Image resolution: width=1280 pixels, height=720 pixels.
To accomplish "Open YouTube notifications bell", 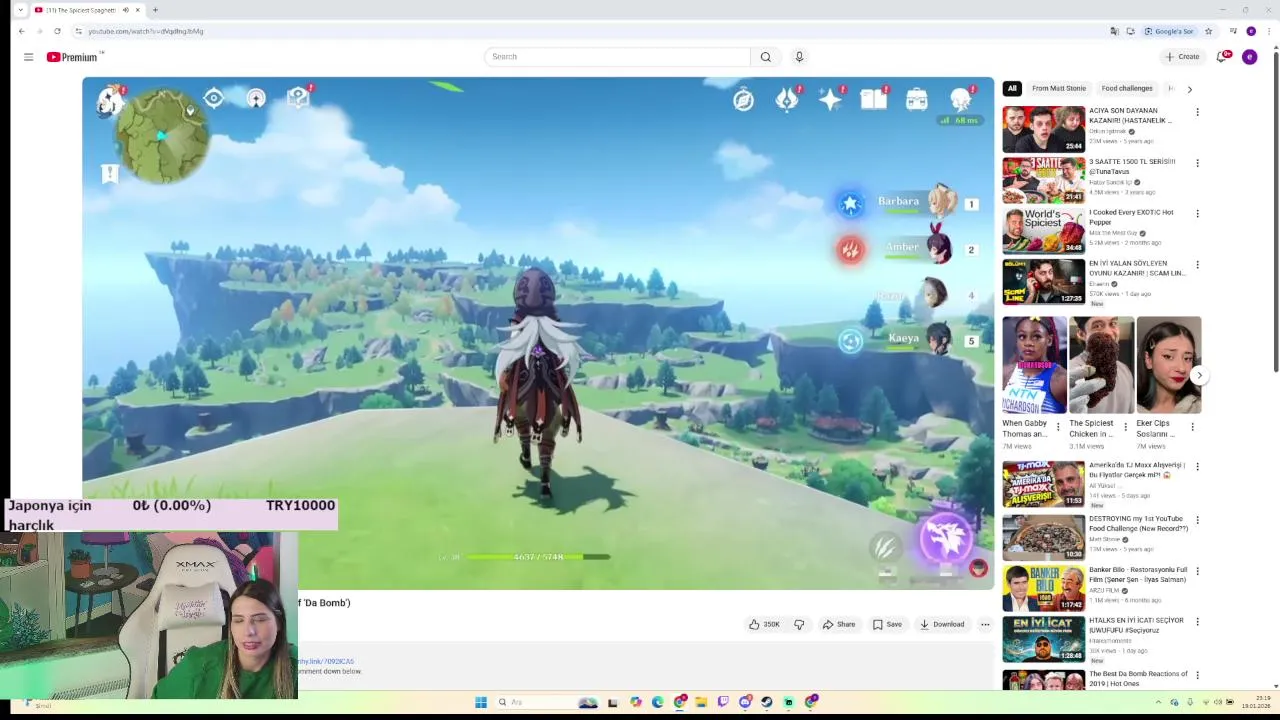I will click(x=1222, y=57).
